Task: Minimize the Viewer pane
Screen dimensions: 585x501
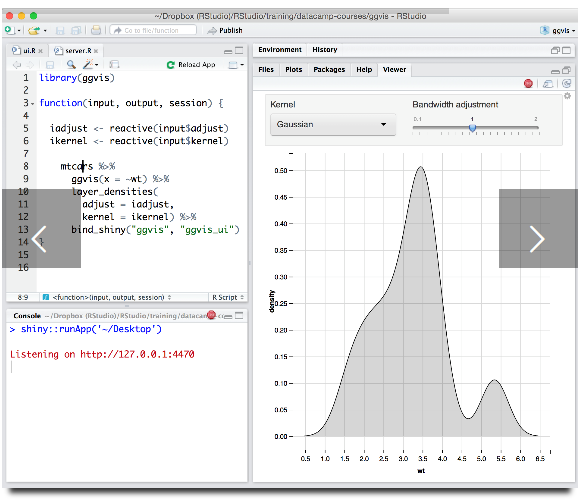Action: point(555,71)
